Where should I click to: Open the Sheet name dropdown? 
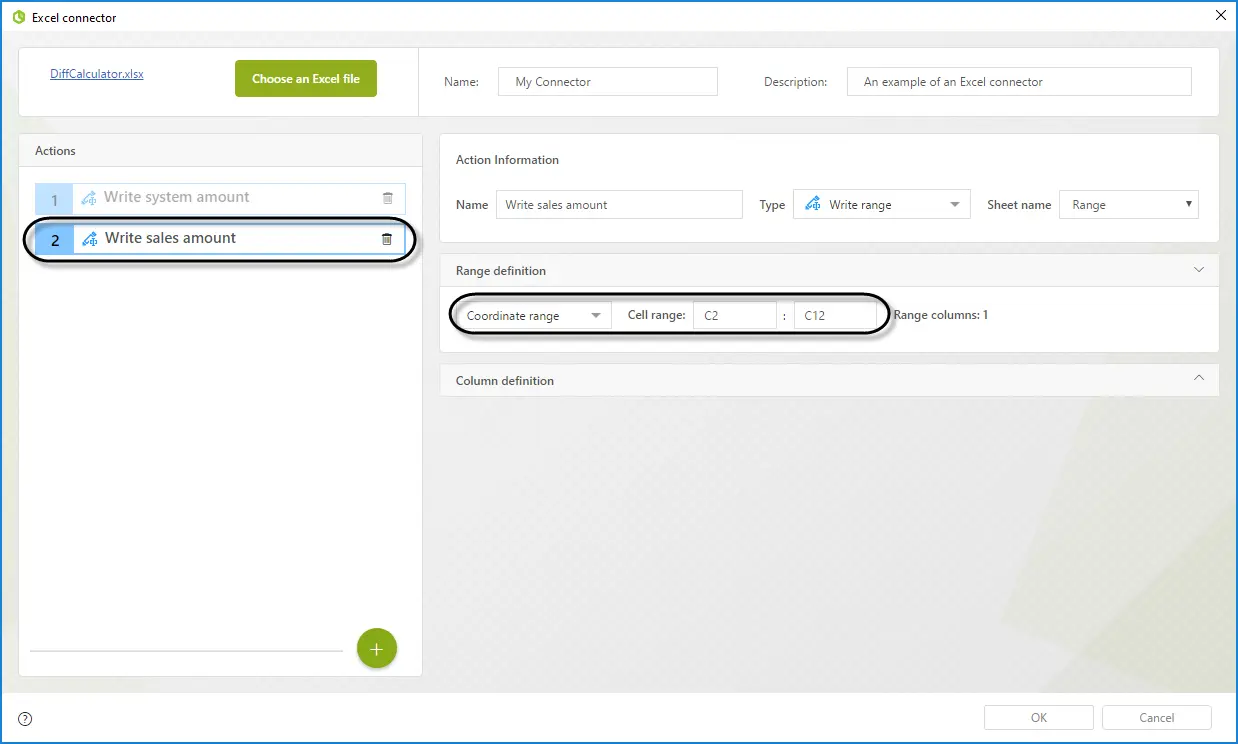[1129, 205]
